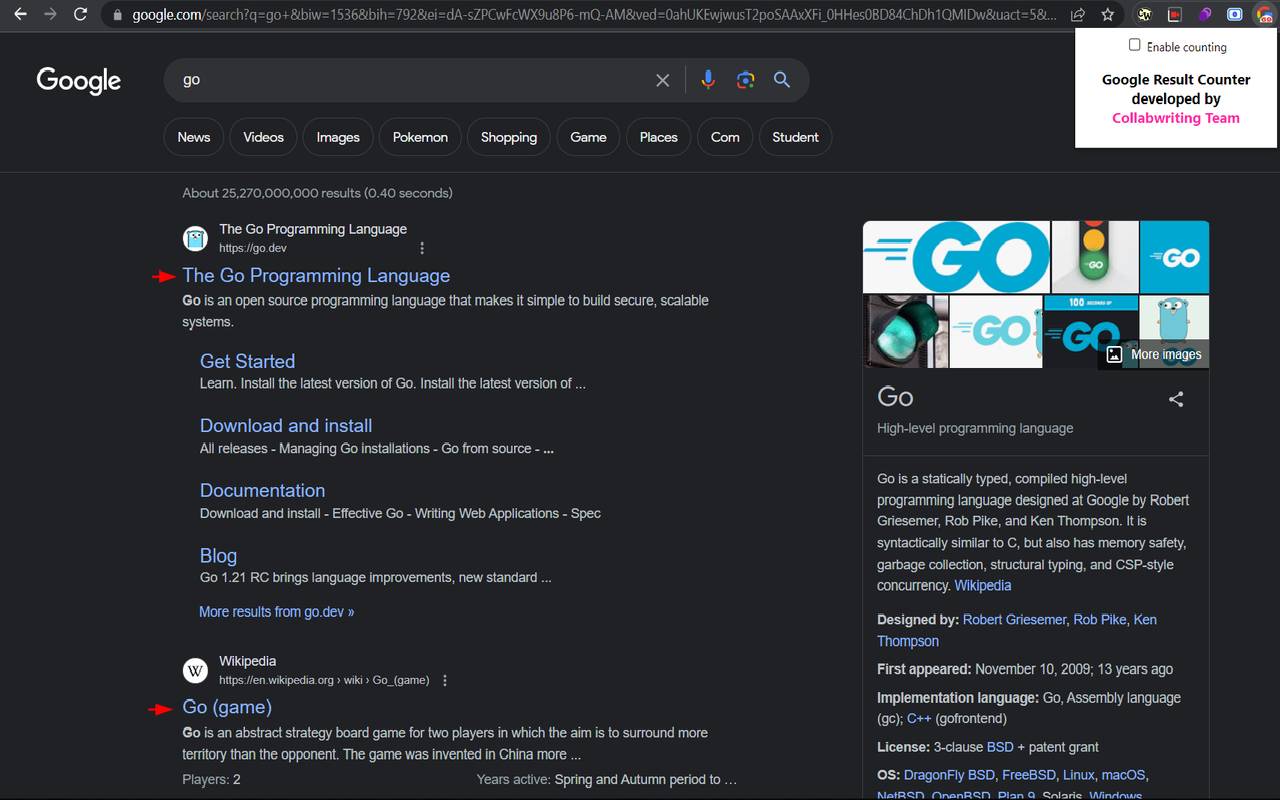Open the macOS OS link
Viewport: 1280px width, 800px height.
1123,775
